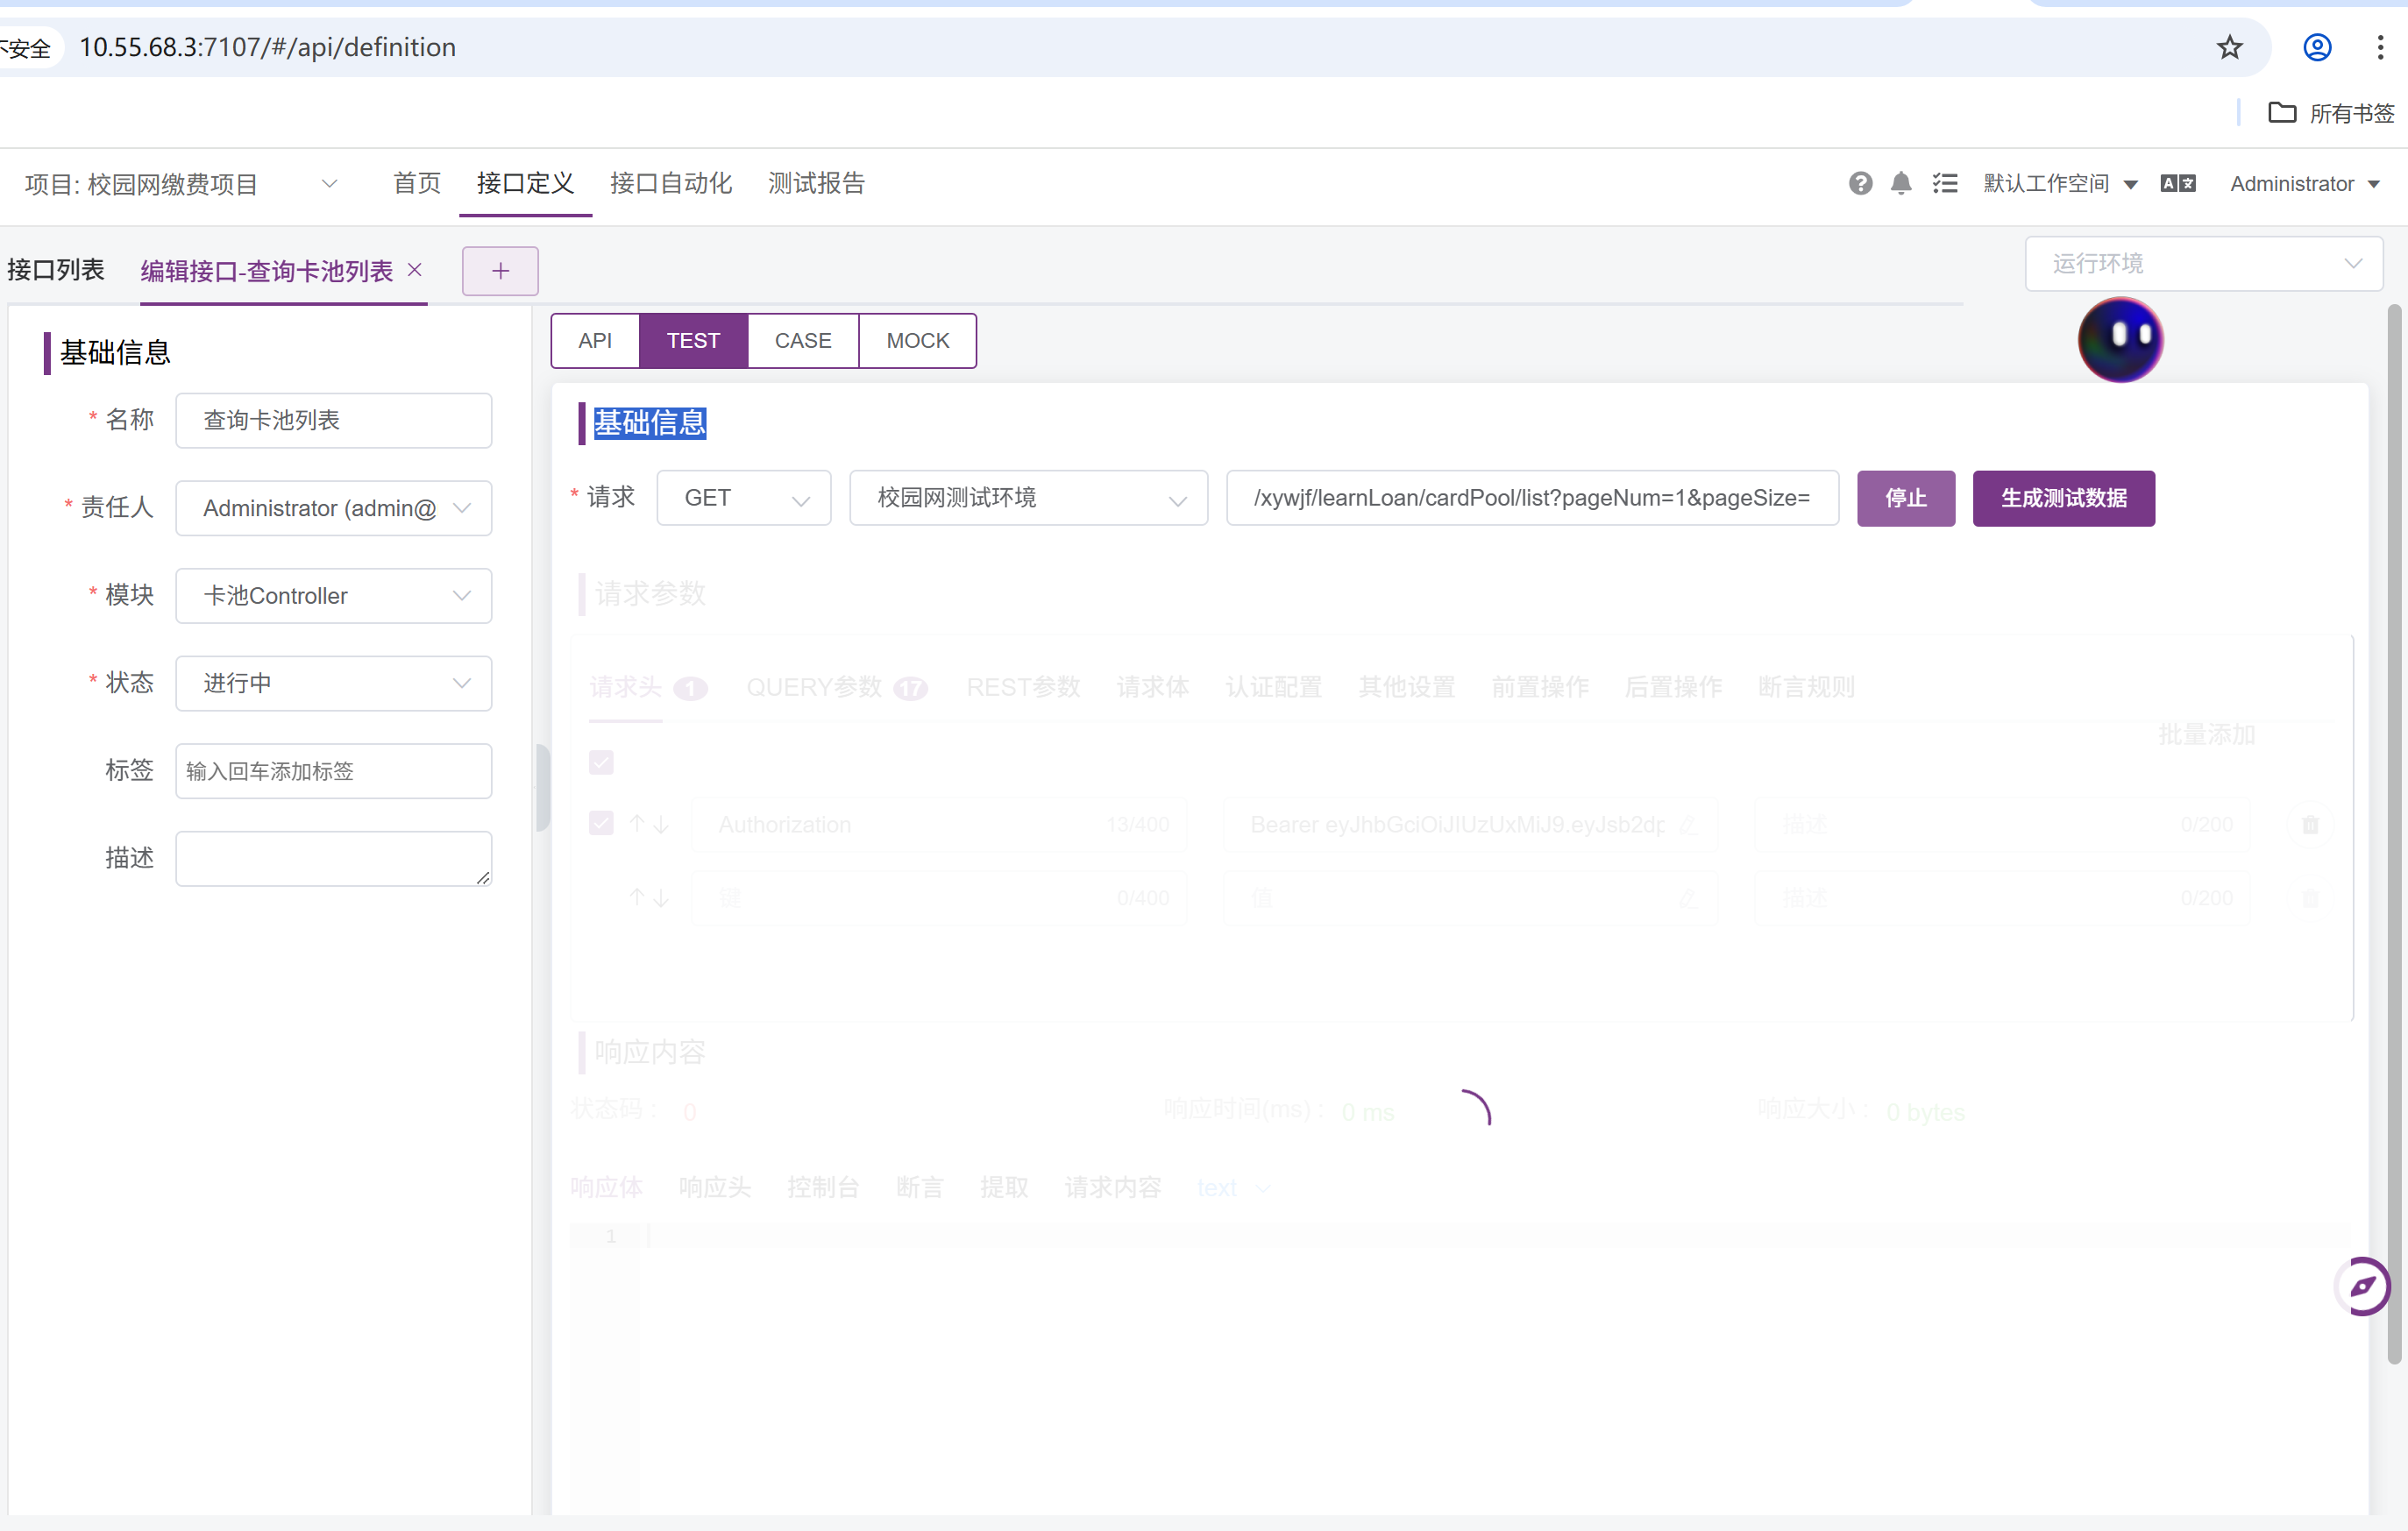Open the 断言规则 tab
This screenshot has width=2408, height=1531.
click(x=1806, y=688)
